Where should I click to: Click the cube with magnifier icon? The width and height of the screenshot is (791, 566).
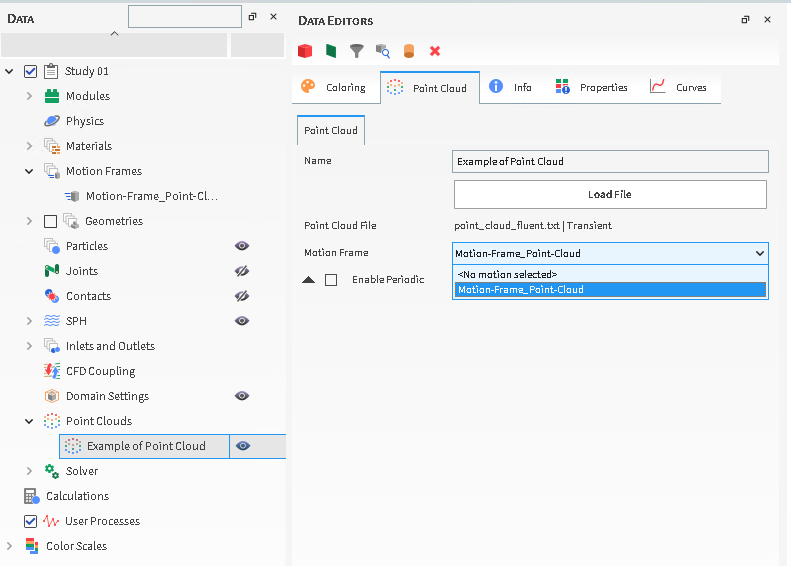[383, 51]
